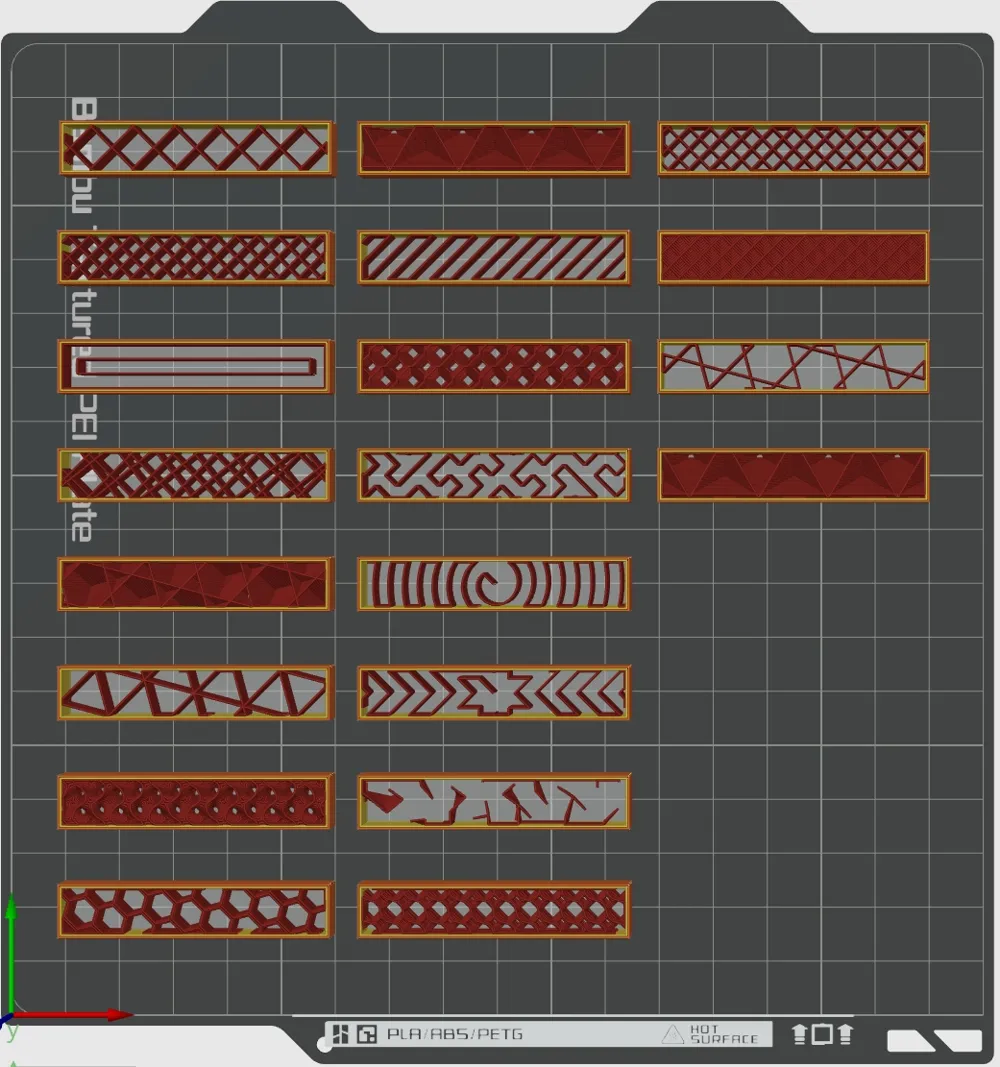Image resolution: width=1000 pixels, height=1067 pixels.
Task: Select the fine grid sample at top right
Action: (x=793, y=148)
